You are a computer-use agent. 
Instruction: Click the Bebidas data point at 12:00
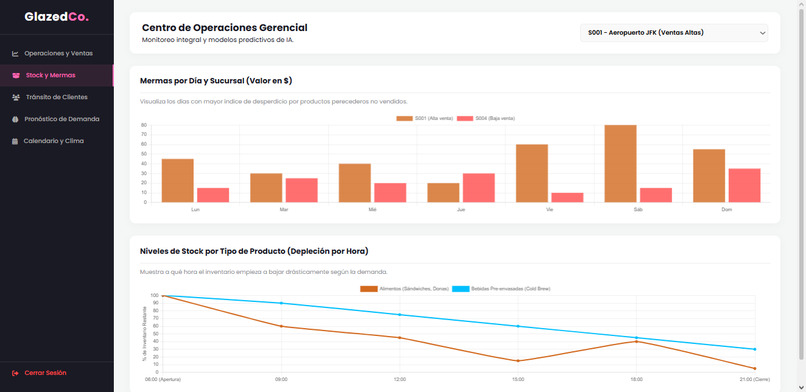(x=399, y=314)
